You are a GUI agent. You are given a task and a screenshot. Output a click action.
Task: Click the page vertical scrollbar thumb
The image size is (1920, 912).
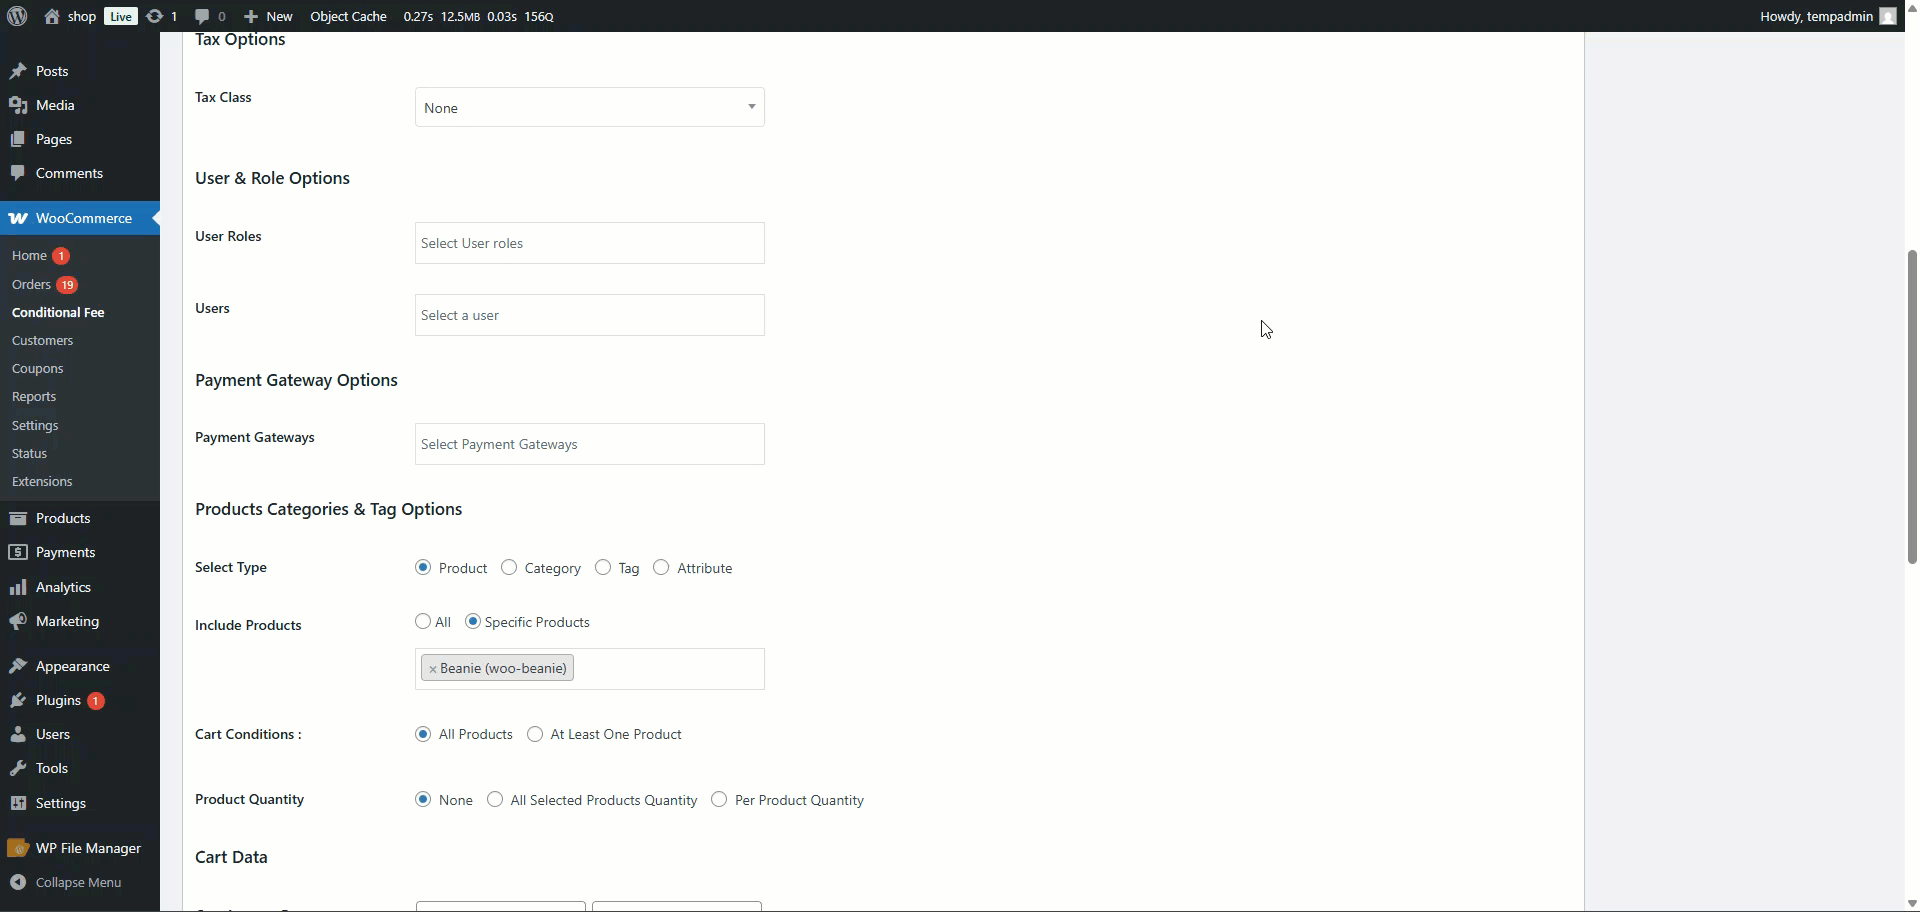click(x=1912, y=407)
